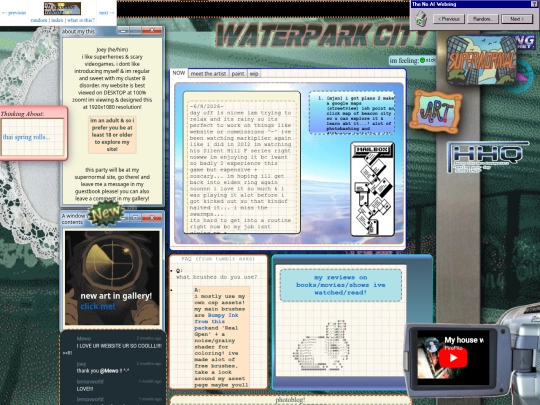Click 'LOVE!!!' comment by lemonworld
The height and width of the screenshot is (405, 540).
click(x=85, y=389)
